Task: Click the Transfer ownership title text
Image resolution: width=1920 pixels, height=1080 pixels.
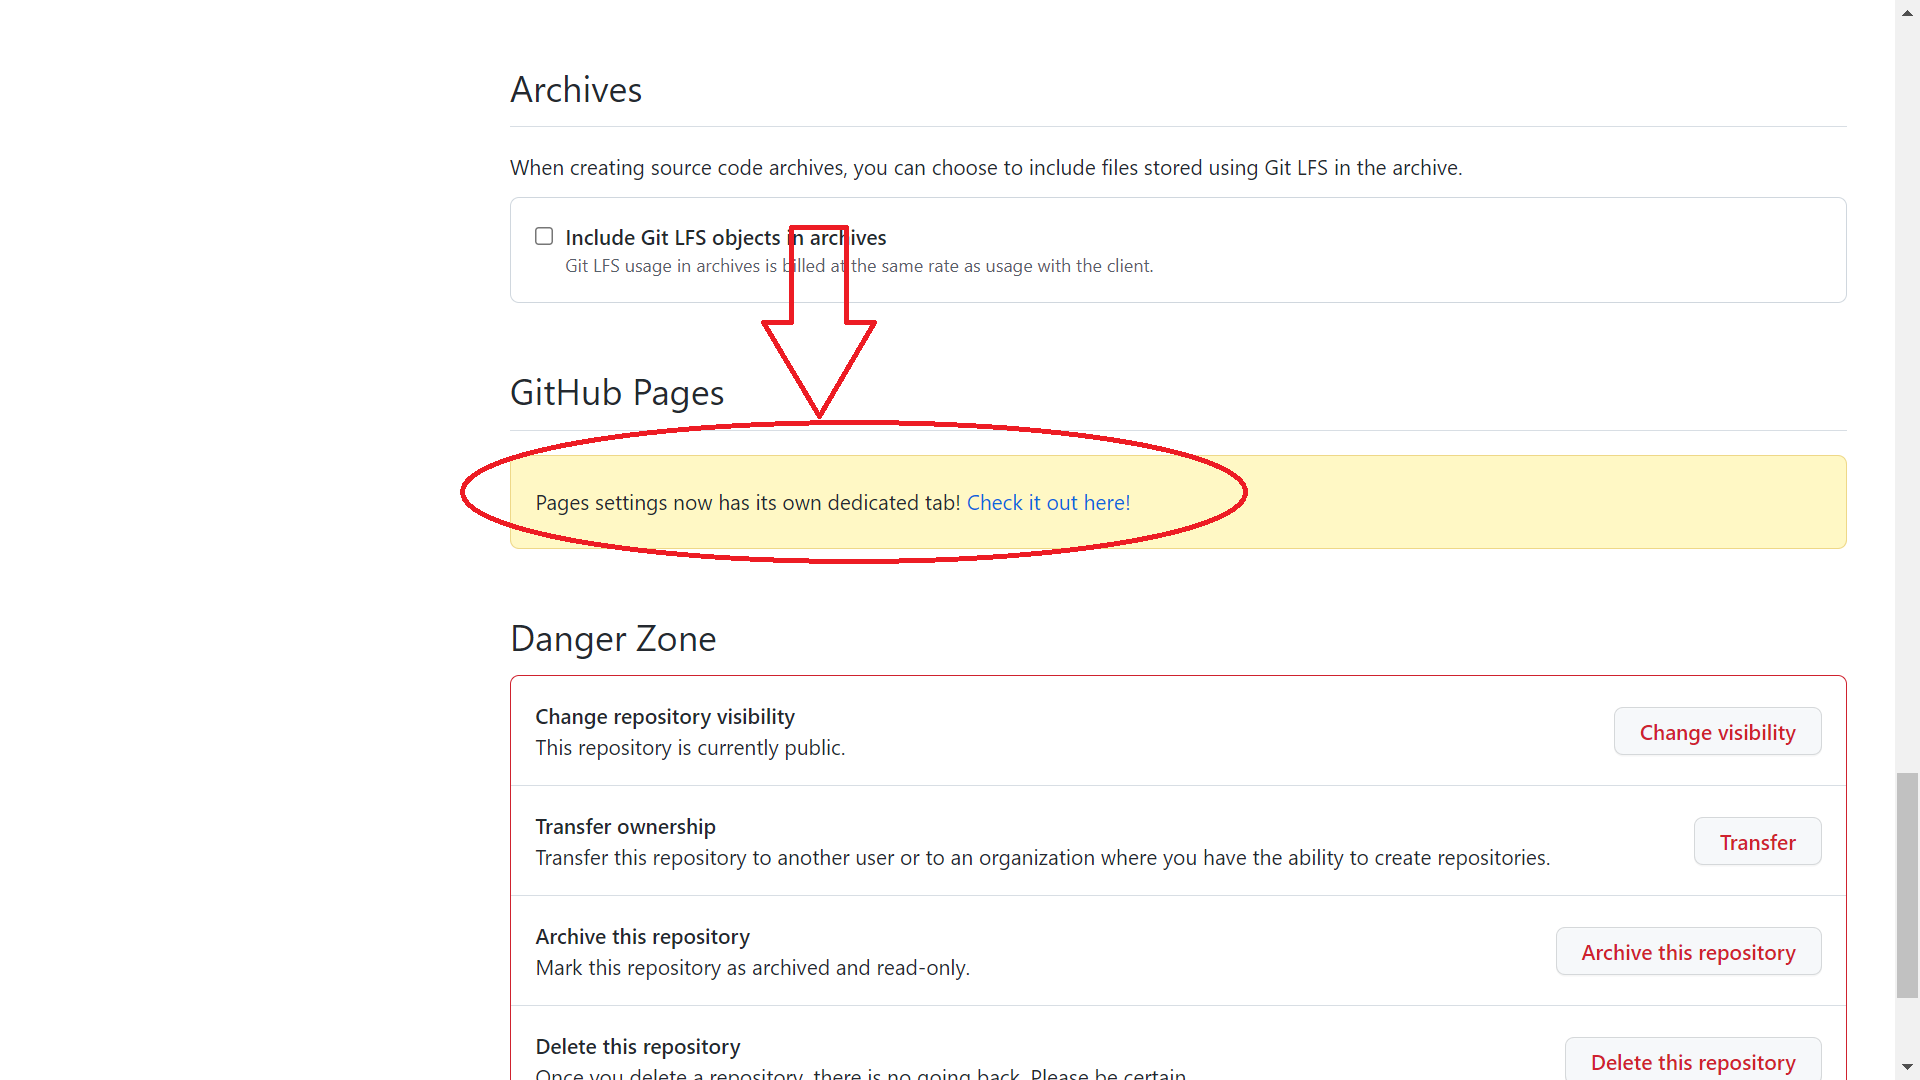Action: coord(625,827)
